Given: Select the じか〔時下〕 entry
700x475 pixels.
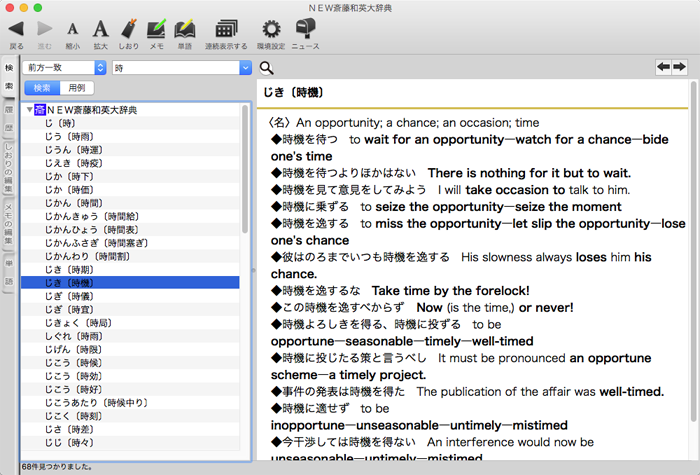Looking at the screenshot, I should (x=130, y=176).
